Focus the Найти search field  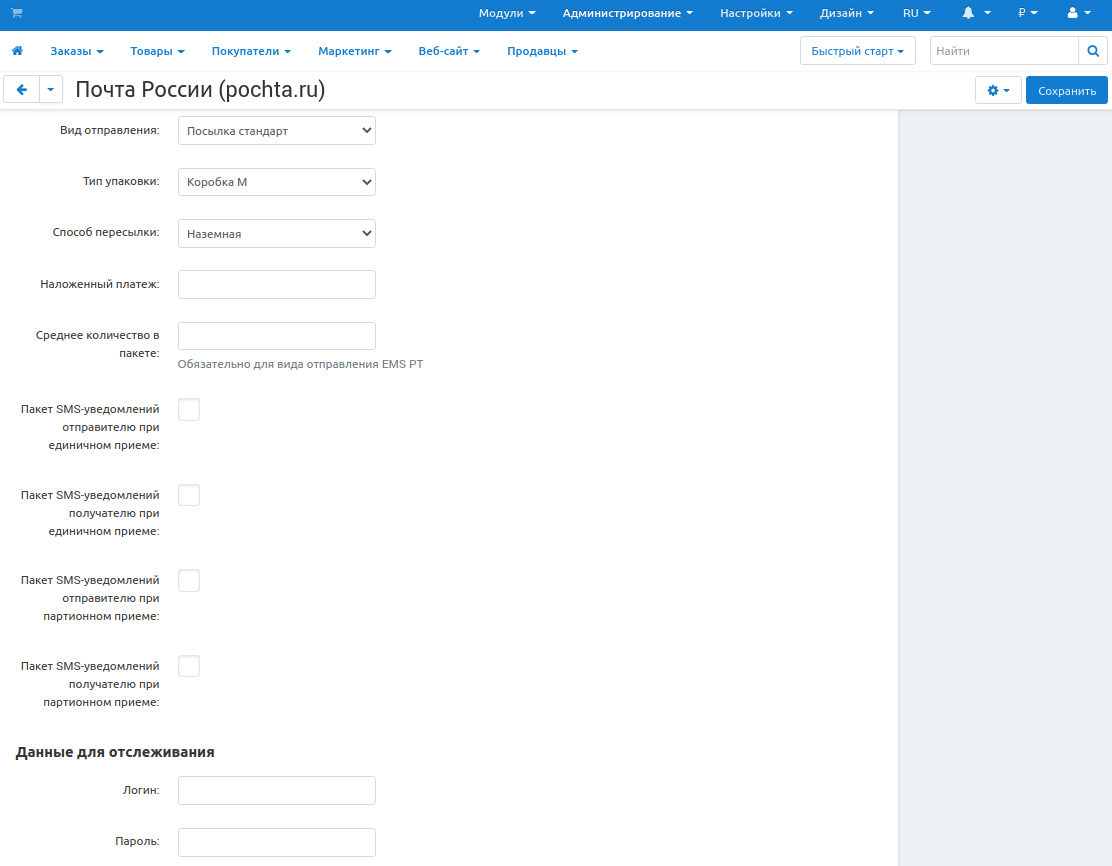pos(1004,51)
